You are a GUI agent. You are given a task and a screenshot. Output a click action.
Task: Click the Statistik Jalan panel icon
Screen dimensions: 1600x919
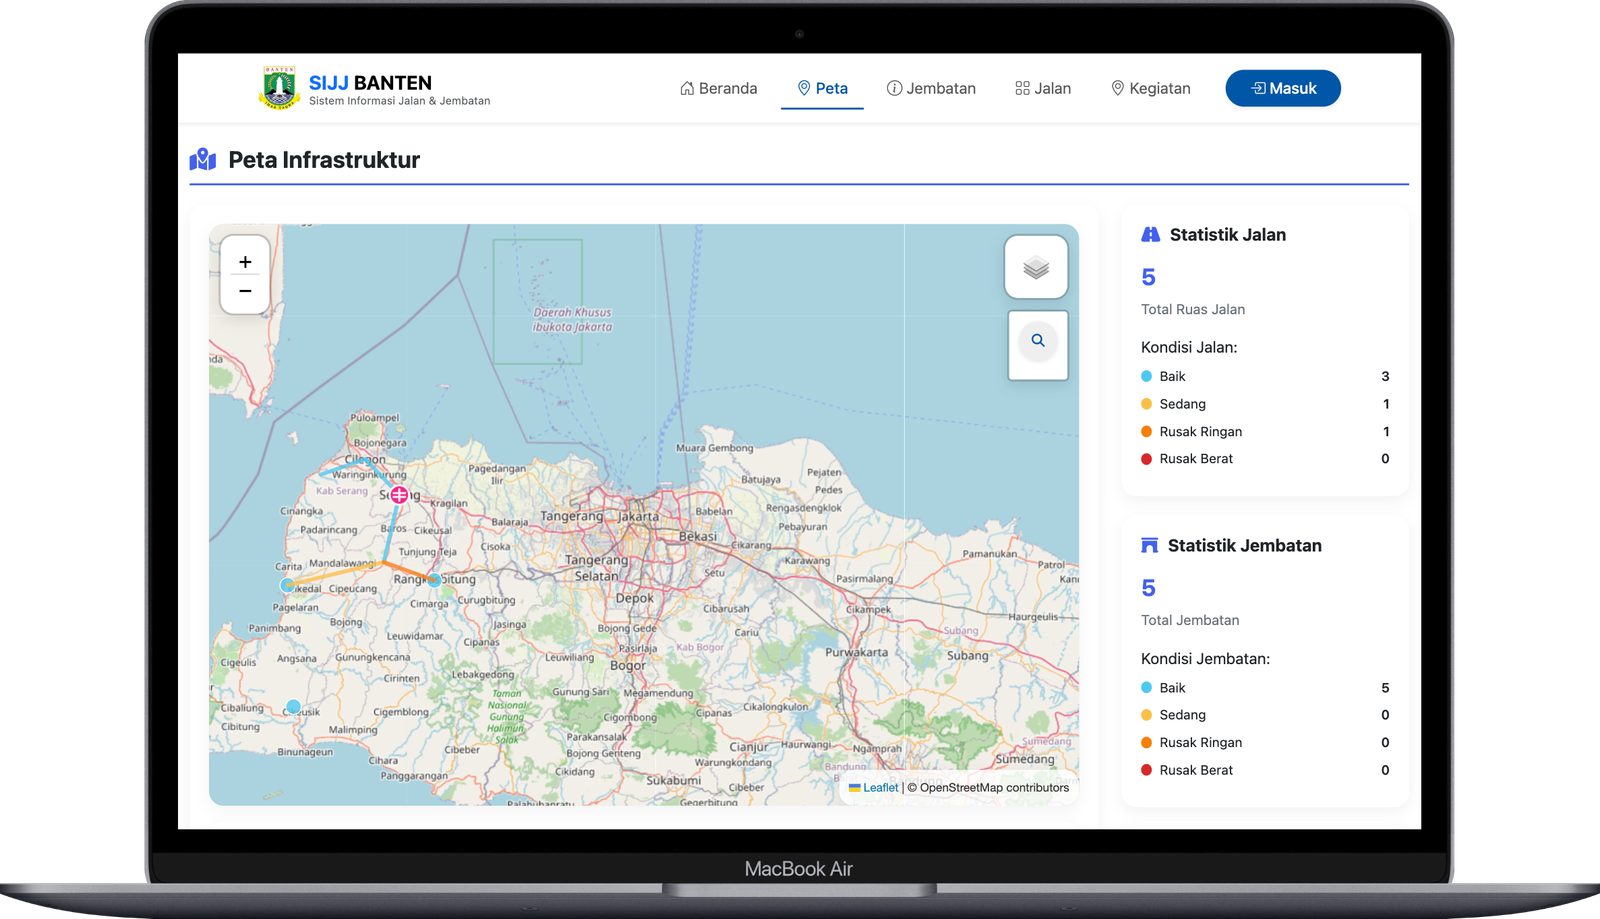click(1150, 234)
